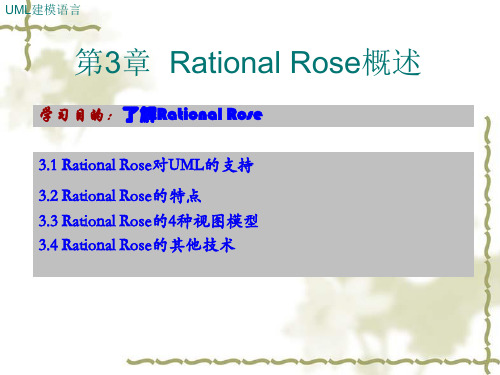Open the 3.3 Rational Rose的4种视图模型 link
The width and height of the screenshot is (500, 375).
click(148, 221)
